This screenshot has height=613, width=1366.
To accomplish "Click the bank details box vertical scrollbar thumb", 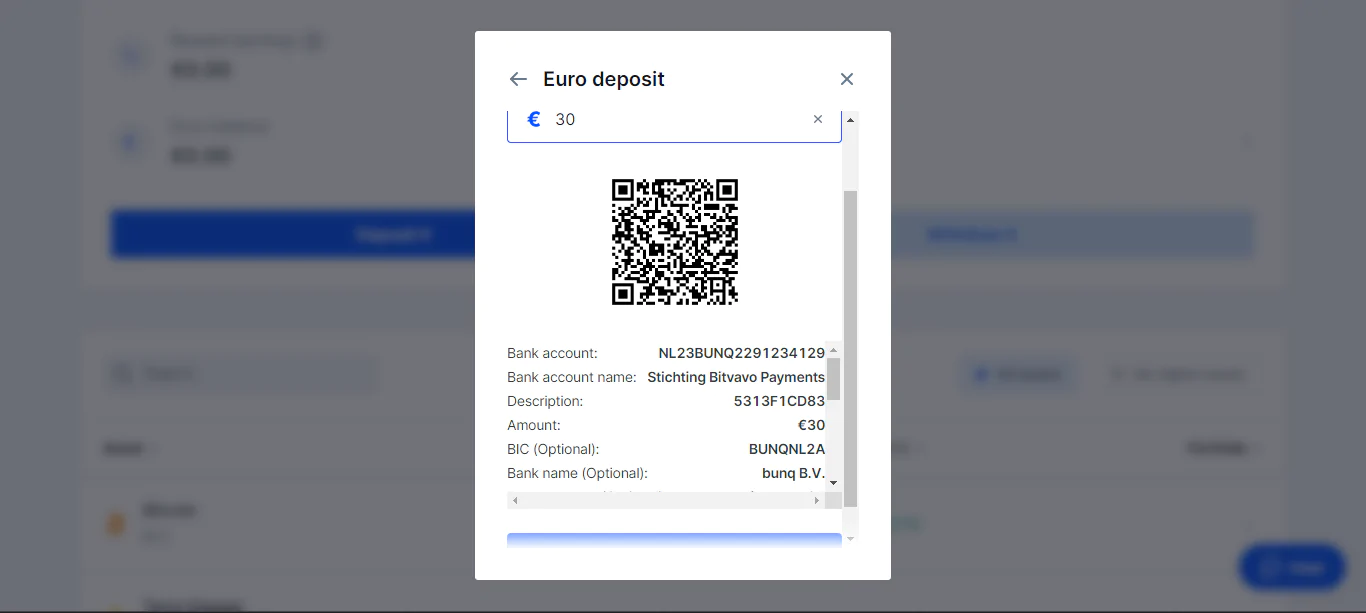I will pyautogui.click(x=834, y=379).
